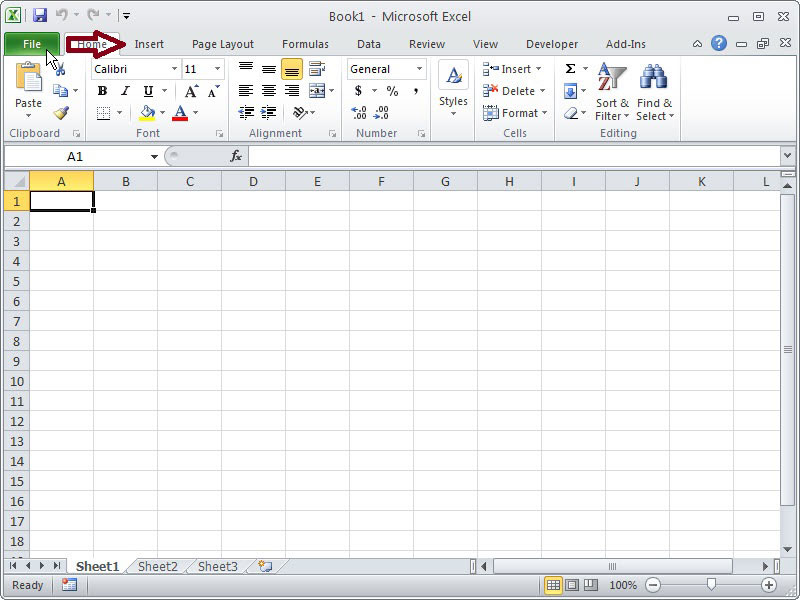
Task: Expand the Calibri font name dropdown
Action: [174, 69]
